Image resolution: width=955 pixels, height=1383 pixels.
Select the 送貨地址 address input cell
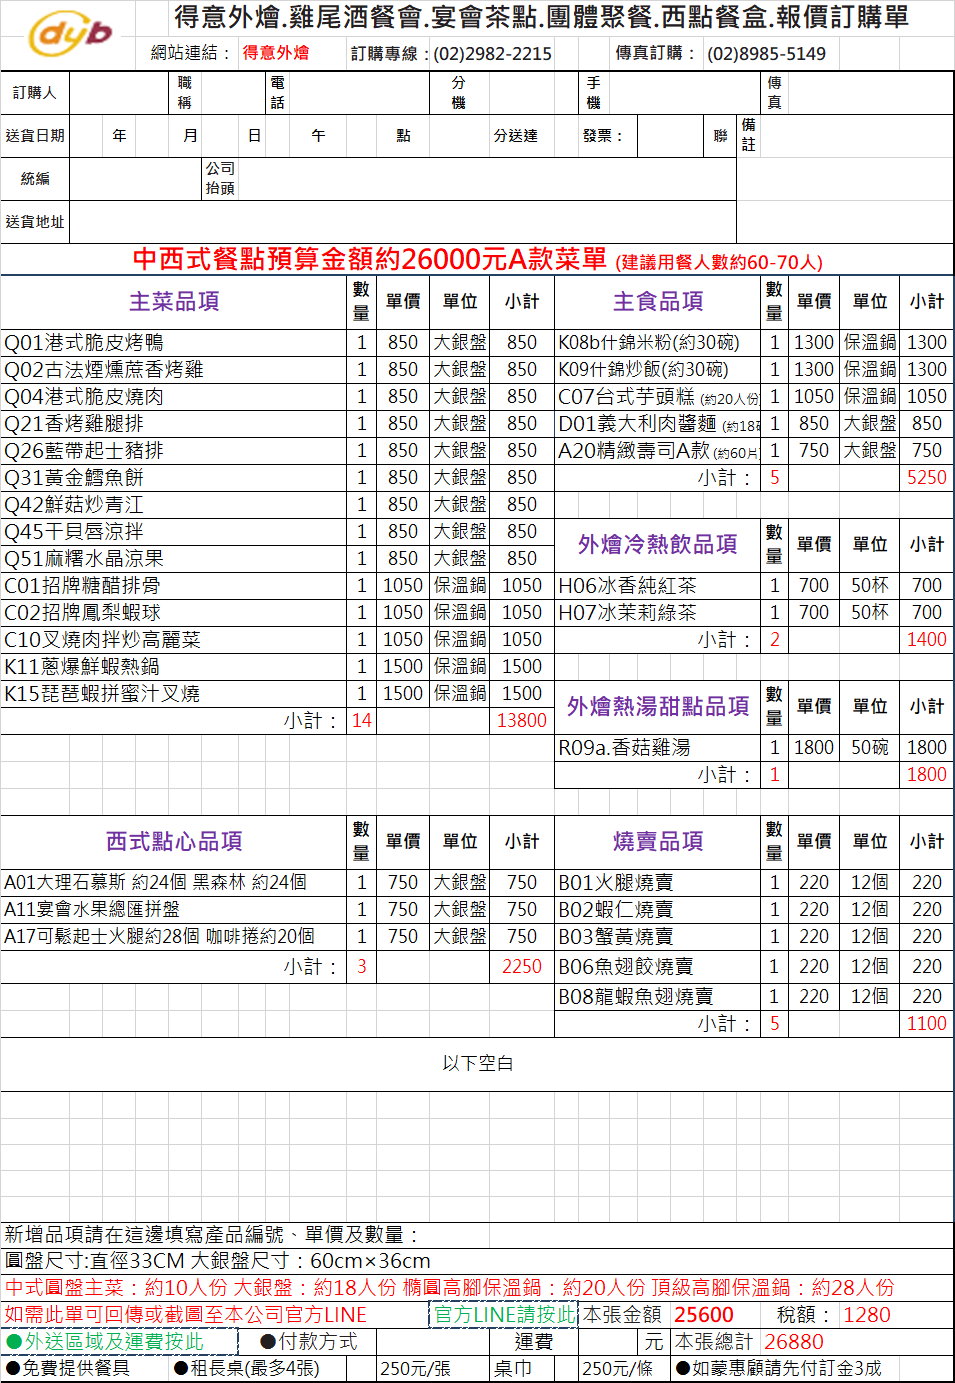pyautogui.click(x=400, y=222)
